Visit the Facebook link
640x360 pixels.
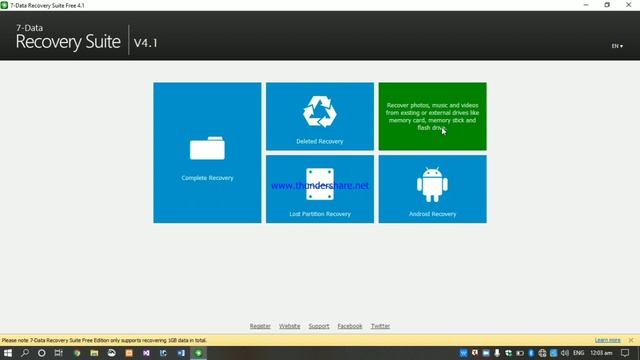coord(350,326)
